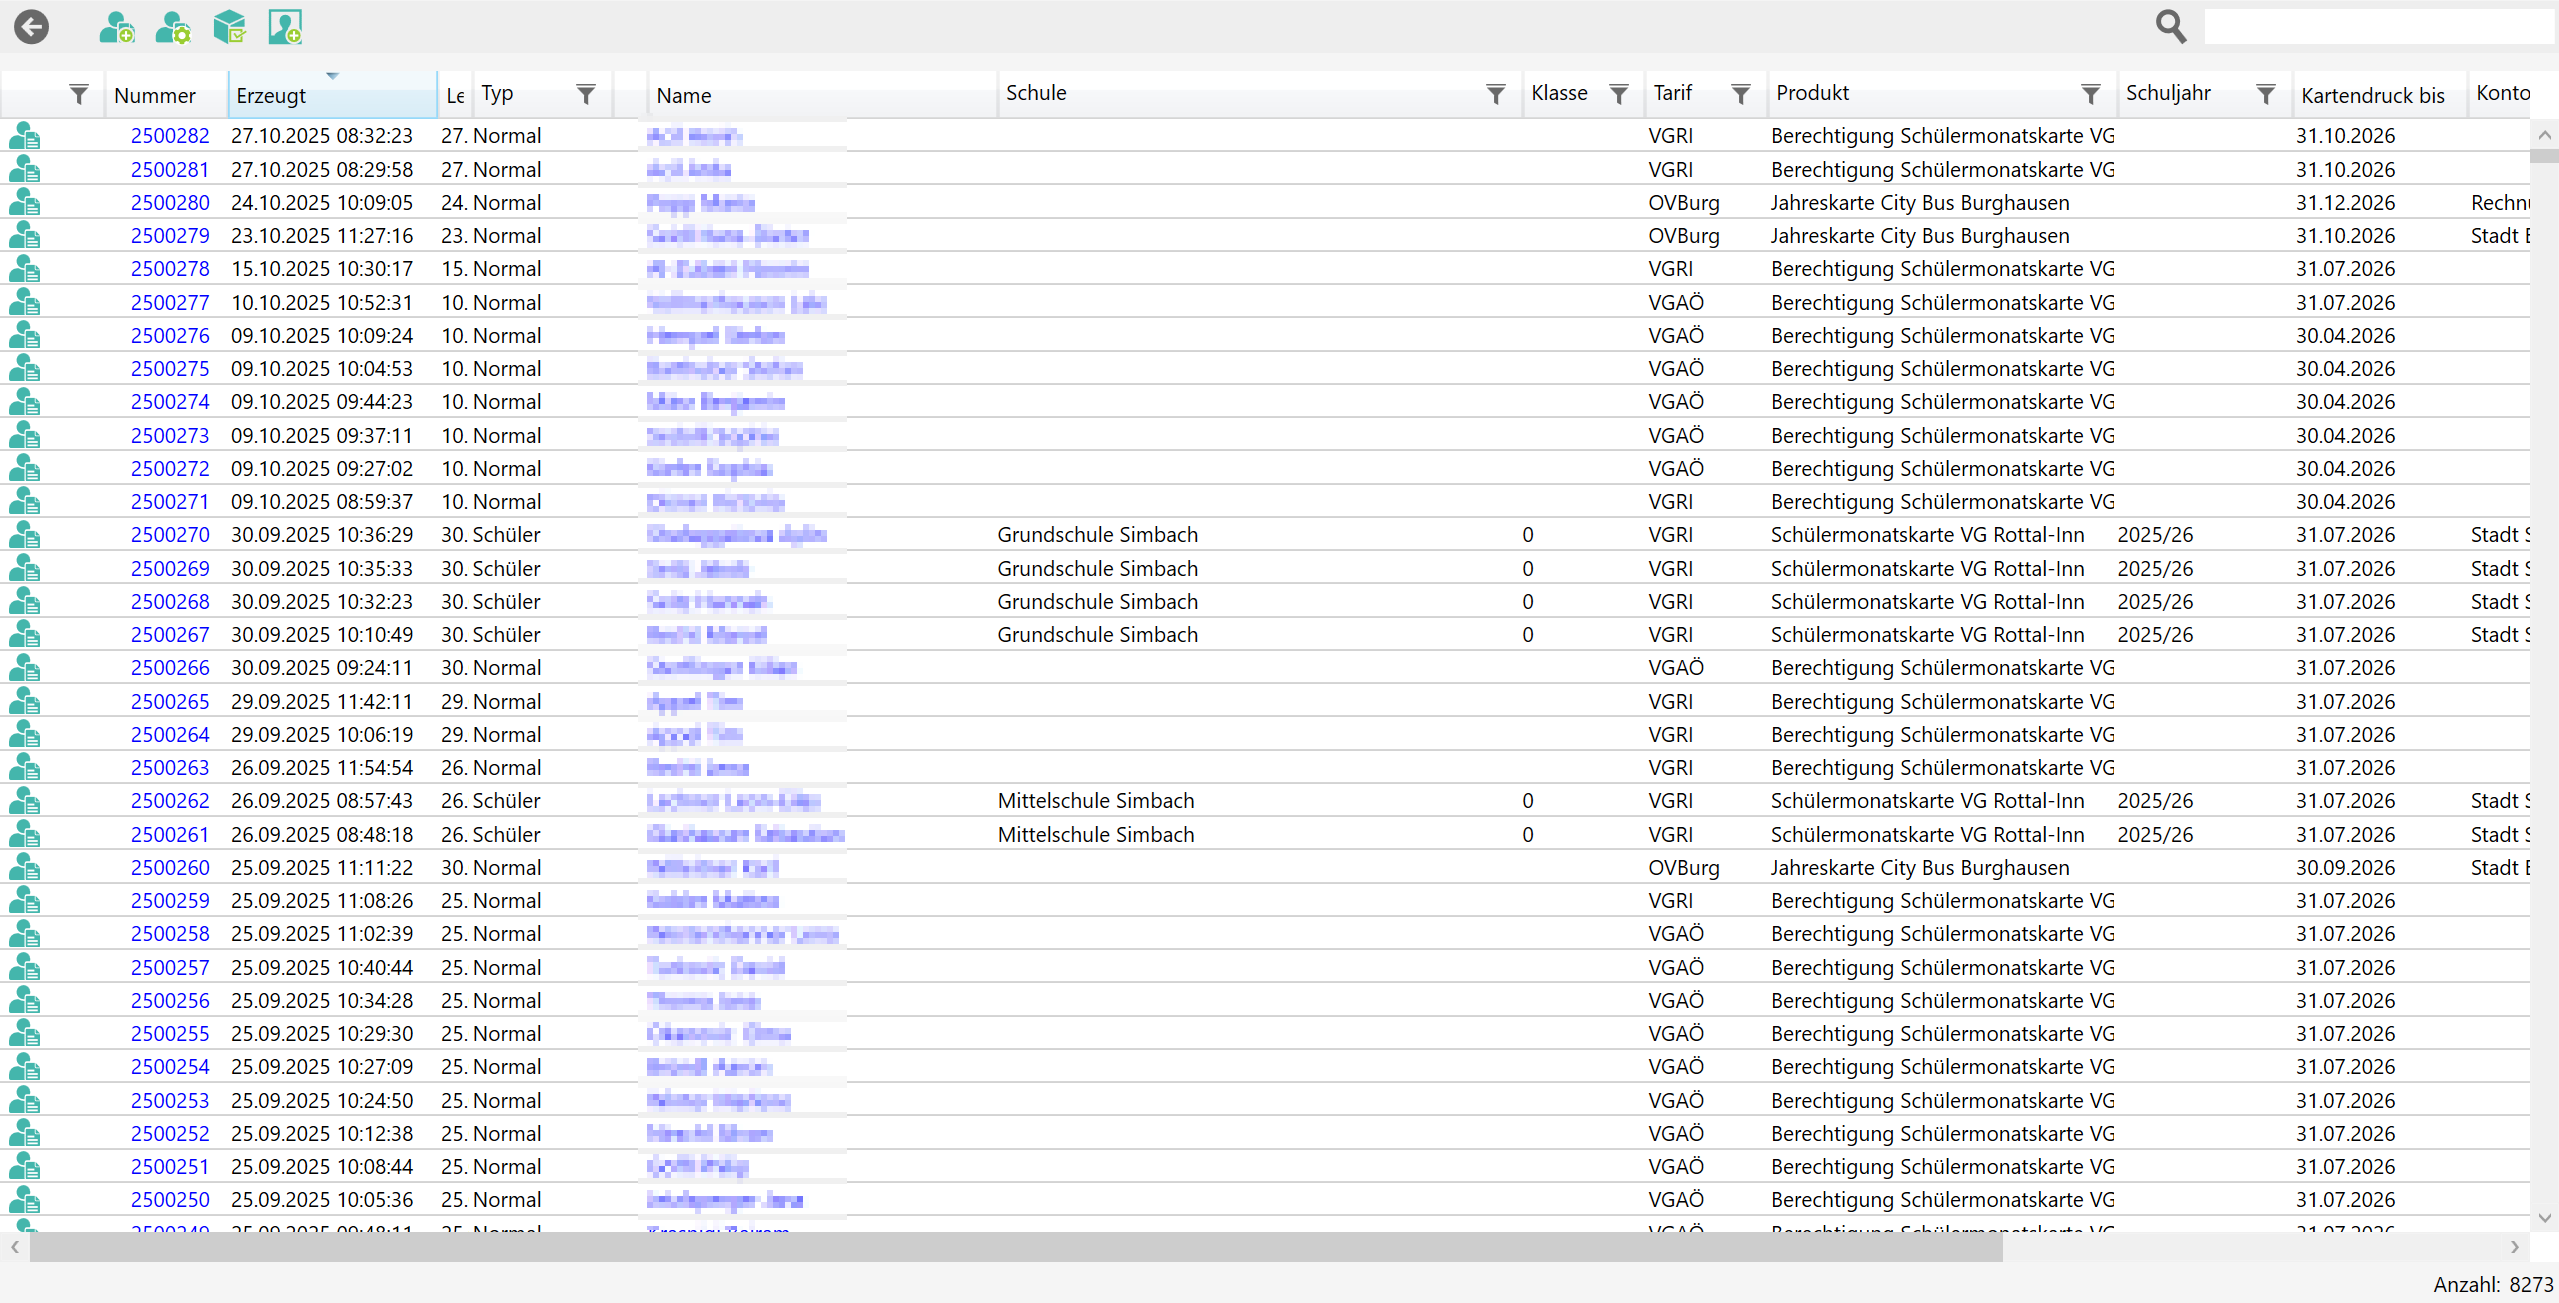Open the Typ column filter

tap(587, 95)
